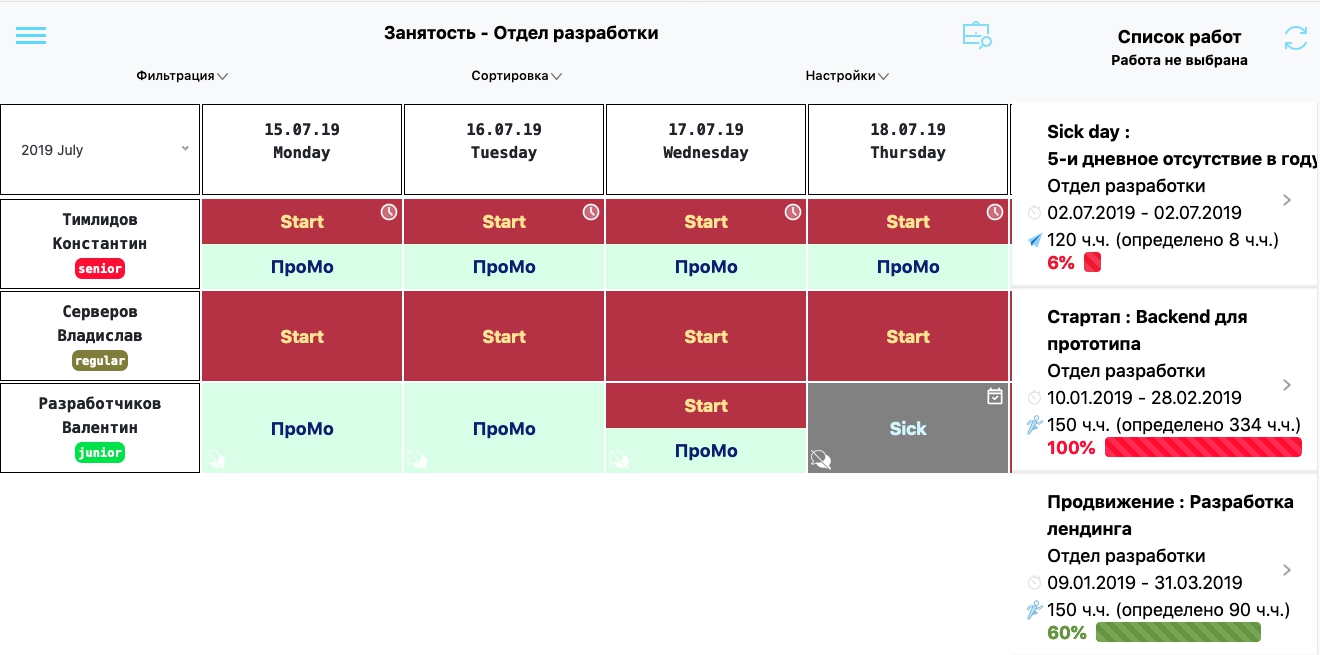Viewport: 1320px width, 655px height.
Task: Click the 100% red progress bar
Action: pos(1203,447)
